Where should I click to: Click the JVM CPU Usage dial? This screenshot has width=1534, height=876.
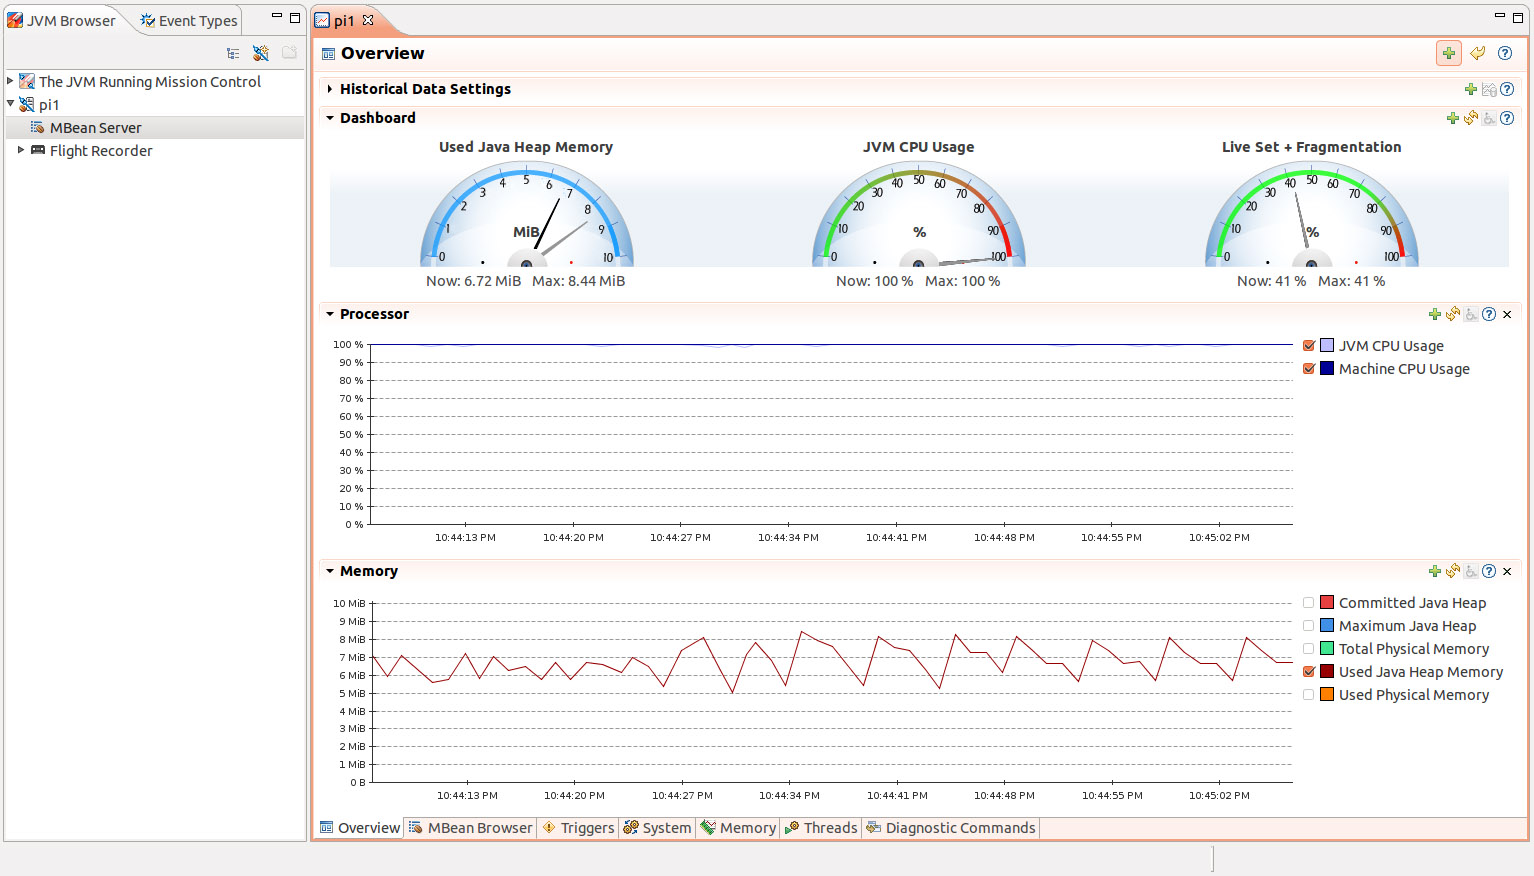tap(919, 214)
